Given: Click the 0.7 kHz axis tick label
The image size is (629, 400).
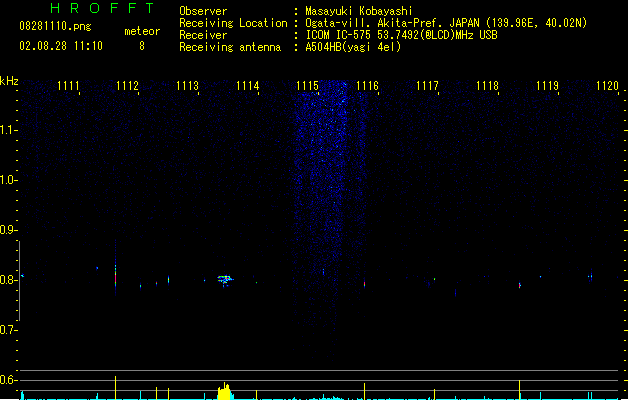Looking at the screenshot, I should (x=8, y=330).
